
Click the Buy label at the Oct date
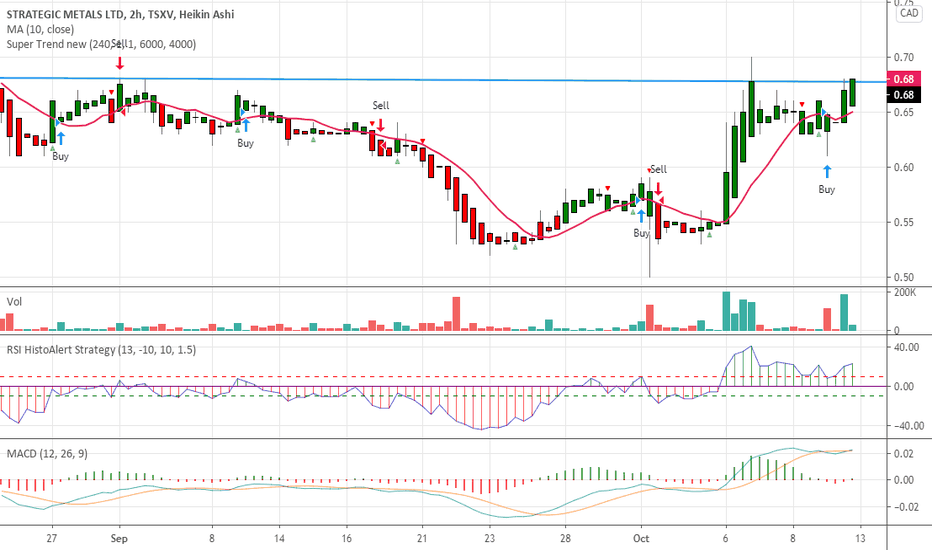(x=641, y=232)
